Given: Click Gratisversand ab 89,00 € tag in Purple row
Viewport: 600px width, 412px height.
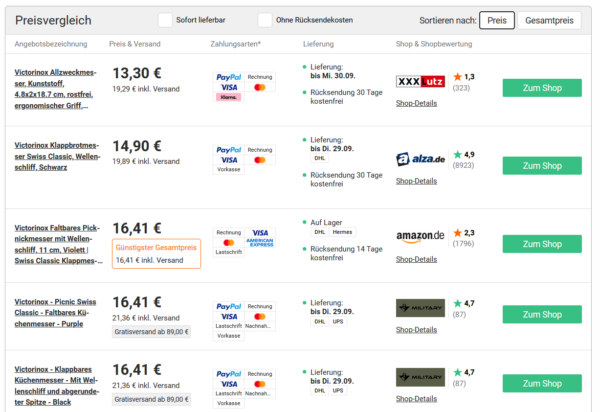Looking at the screenshot, I should click(152, 332).
